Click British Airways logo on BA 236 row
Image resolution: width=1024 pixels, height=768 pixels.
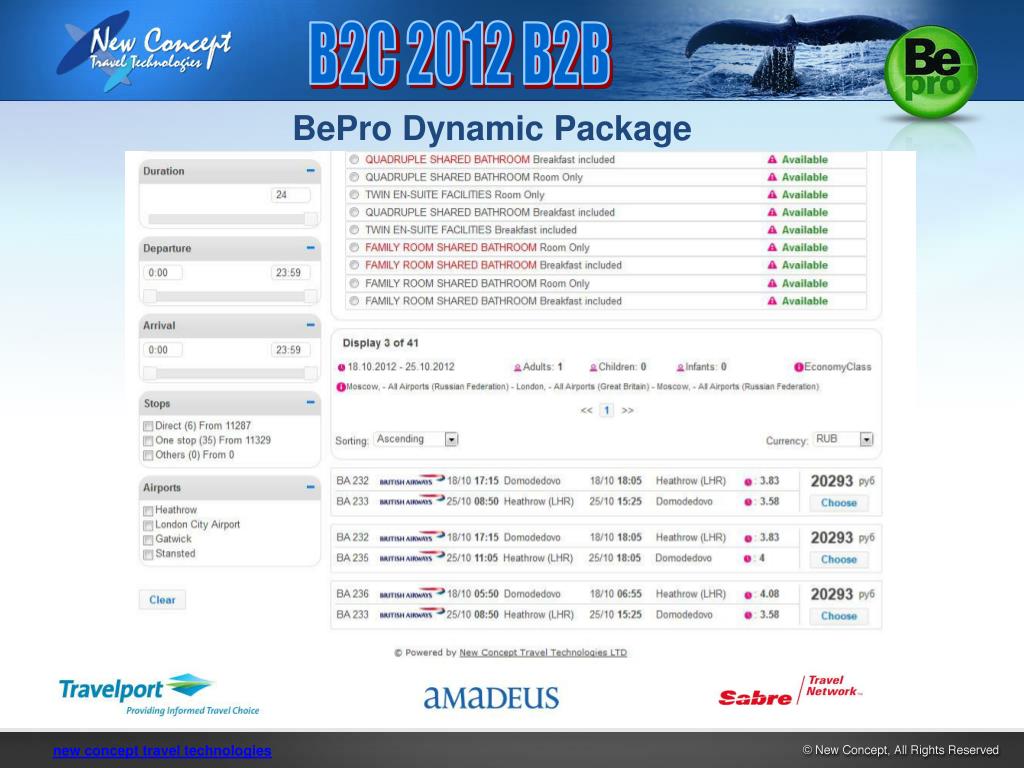click(x=412, y=594)
